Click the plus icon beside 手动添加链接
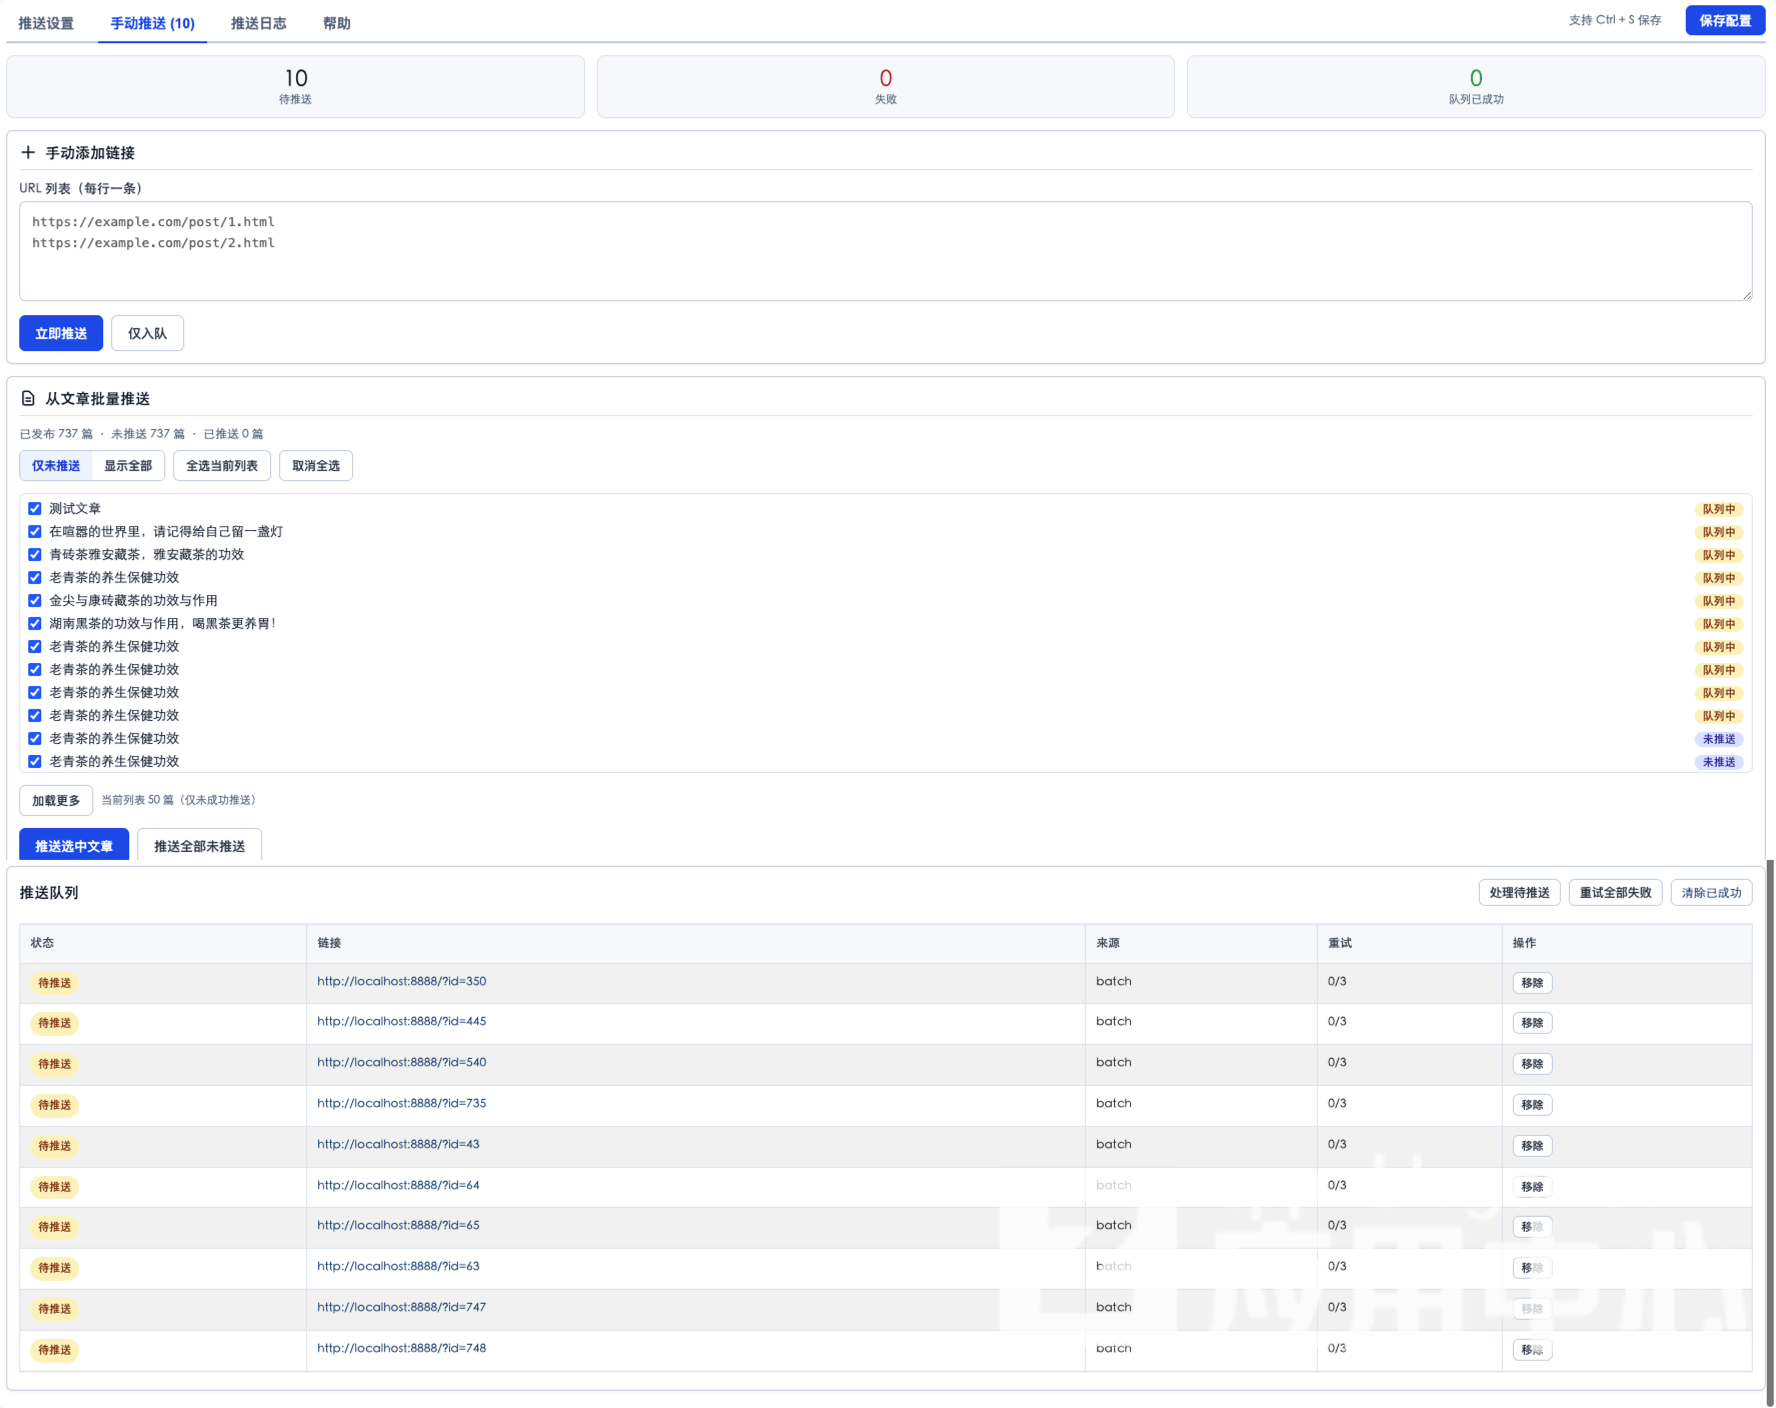Screen dimensions: 1776x1408 pyautogui.click(x=28, y=152)
